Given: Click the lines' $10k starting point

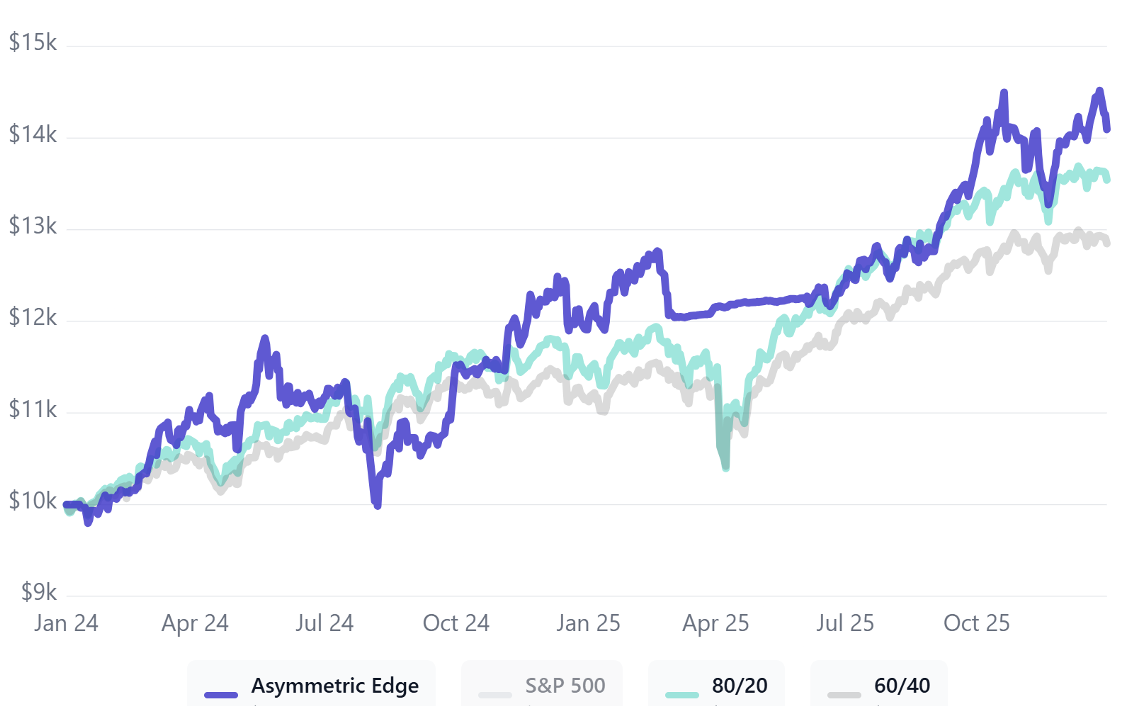Looking at the screenshot, I should coord(67,505).
